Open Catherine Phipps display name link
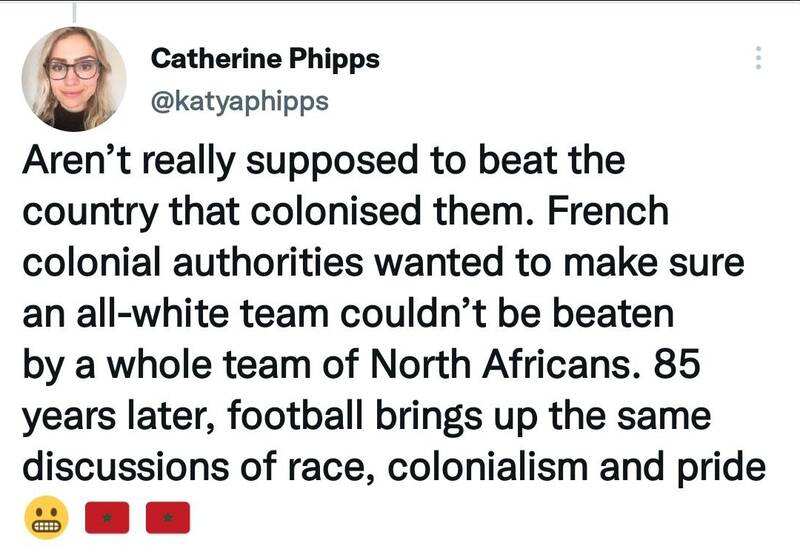 [x=264, y=59]
